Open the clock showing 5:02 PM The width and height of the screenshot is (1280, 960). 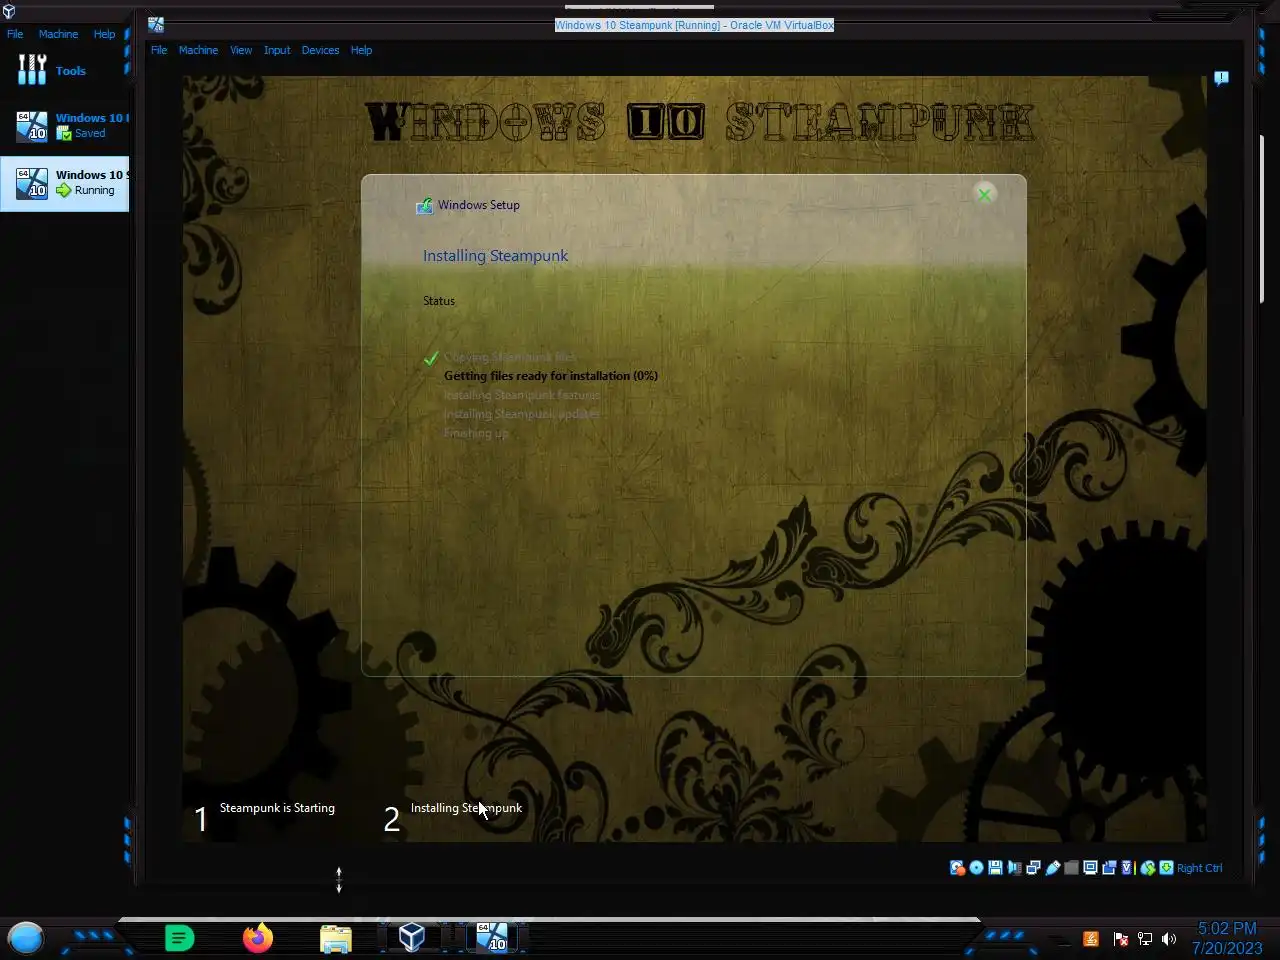(1227, 938)
